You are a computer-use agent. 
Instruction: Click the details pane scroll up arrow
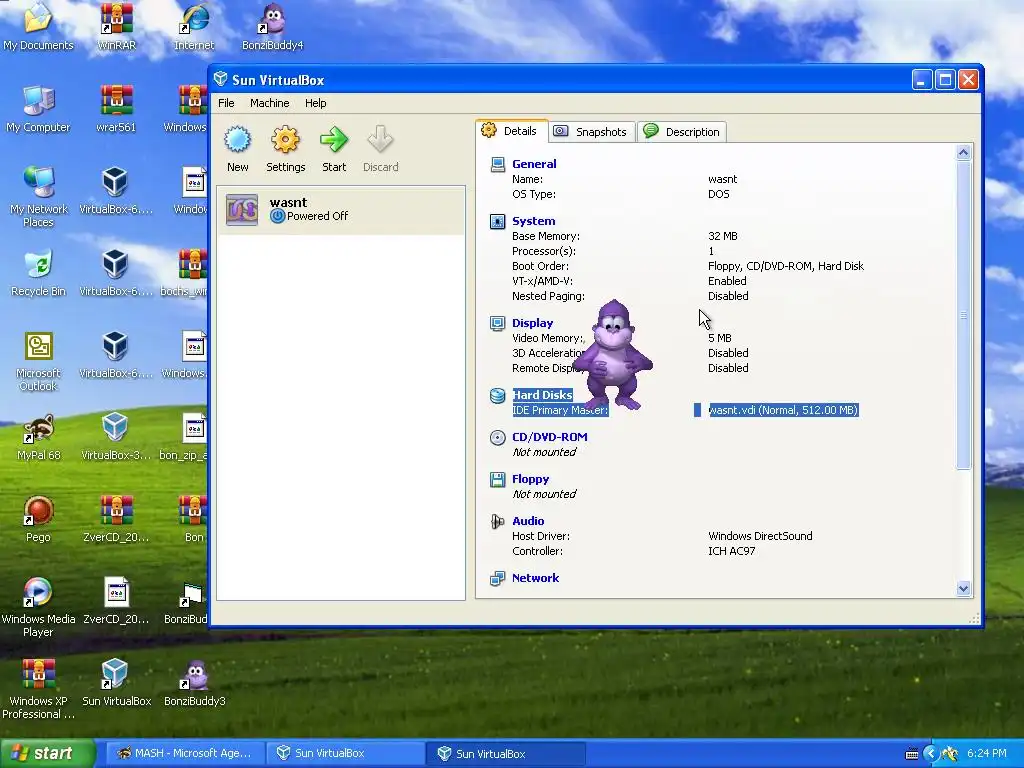point(963,153)
